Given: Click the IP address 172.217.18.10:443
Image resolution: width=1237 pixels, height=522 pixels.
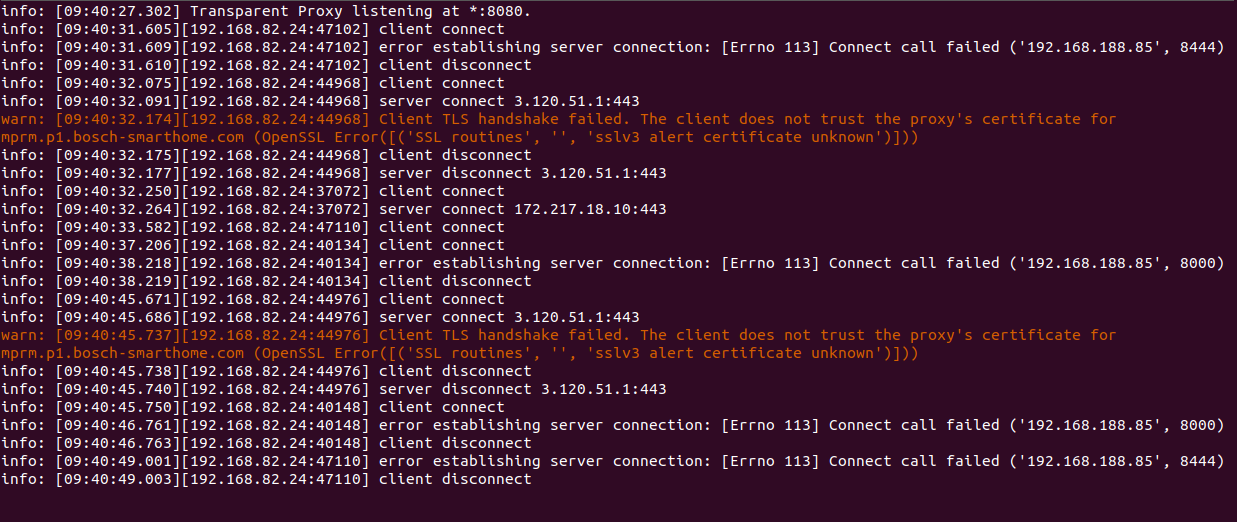Looking at the screenshot, I should pos(590,209).
